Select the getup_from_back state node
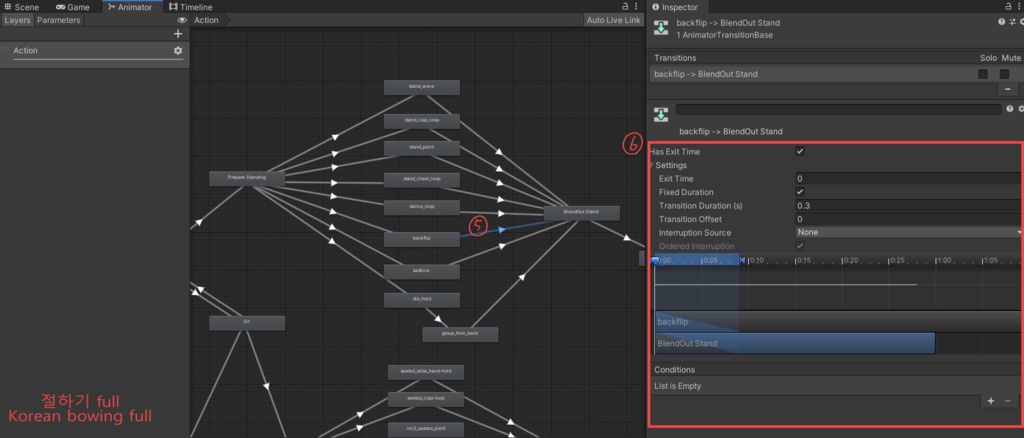The height and width of the screenshot is (438, 1024). (460, 335)
